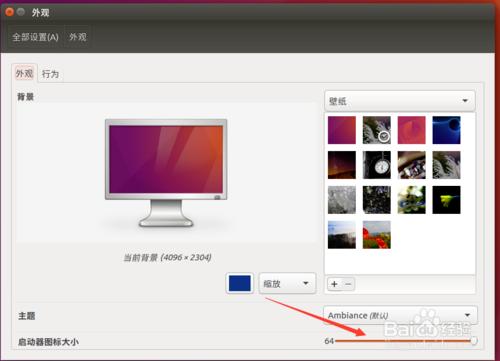Close the 外观 settings window
This screenshot has width=500, height=361.
(10, 12)
